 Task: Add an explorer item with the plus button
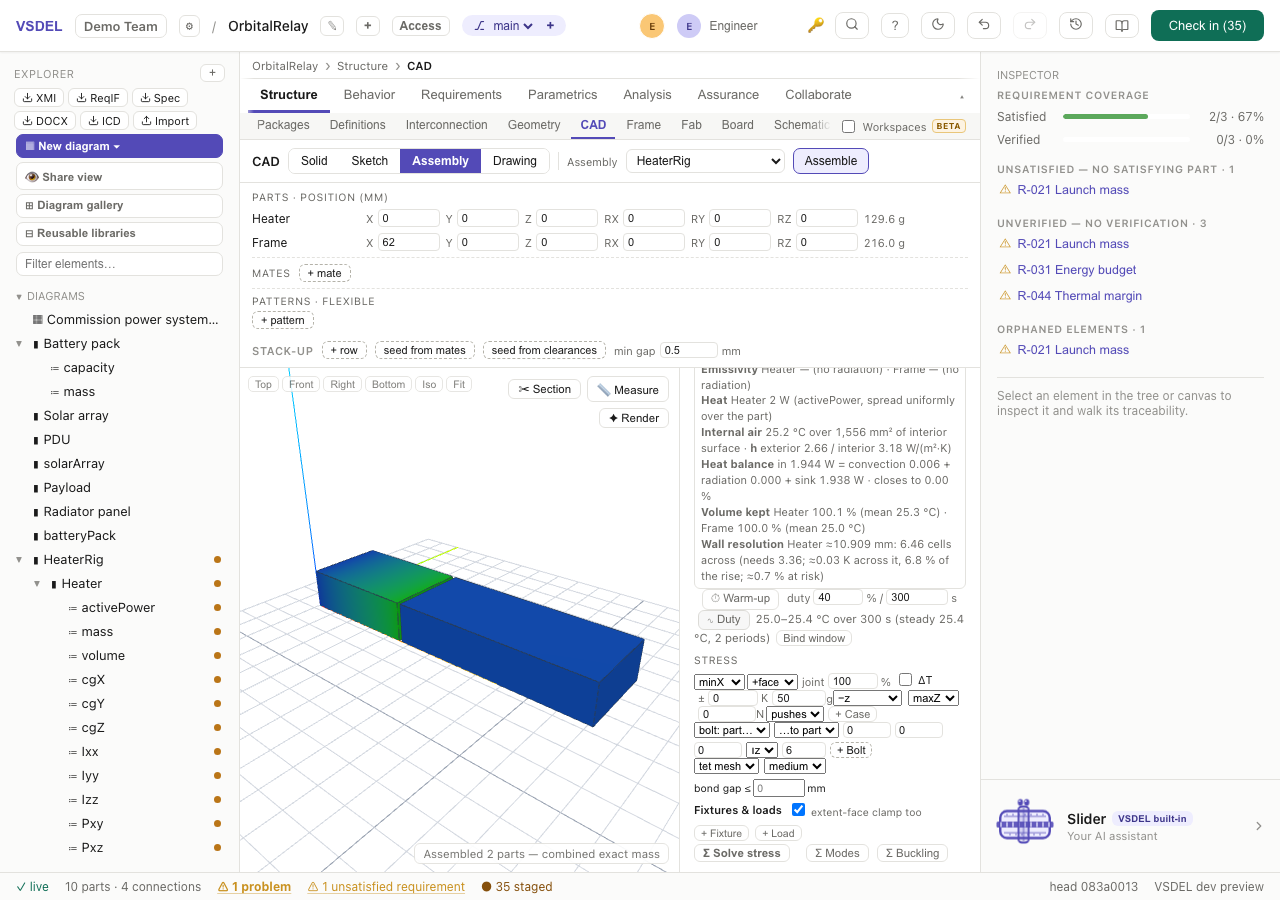click(x=212, y=73)
